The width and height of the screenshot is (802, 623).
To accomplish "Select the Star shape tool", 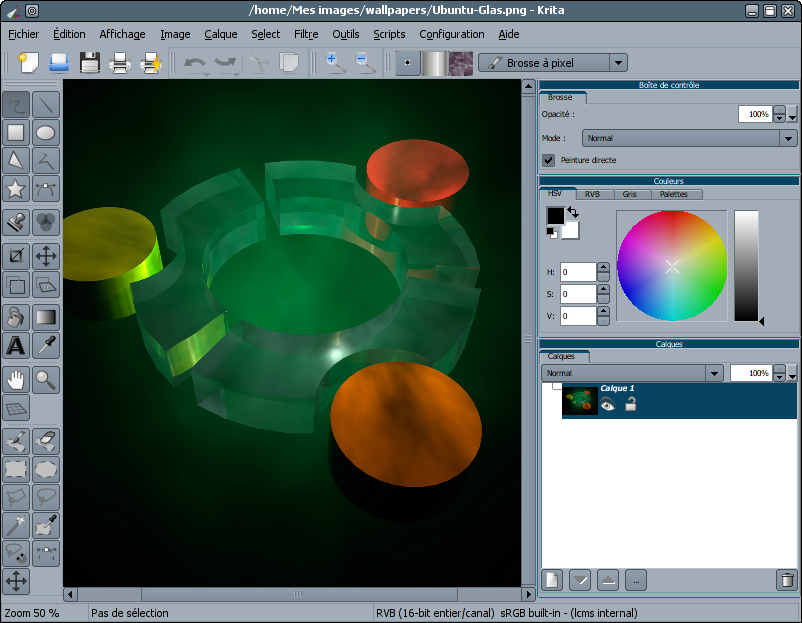I will click(16, 189).
